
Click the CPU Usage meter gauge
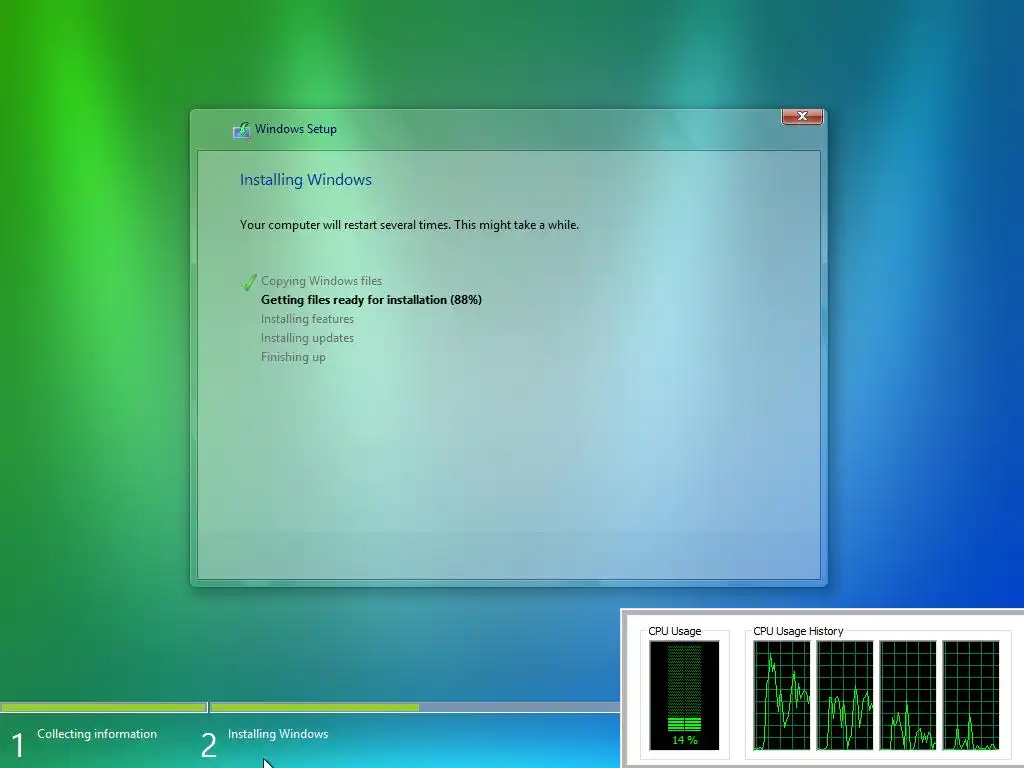(x=684, y=695)
